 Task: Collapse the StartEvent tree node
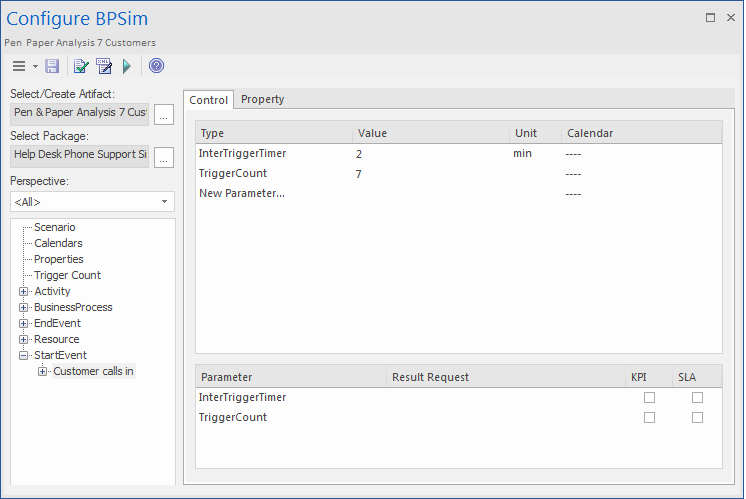point(24,355)
